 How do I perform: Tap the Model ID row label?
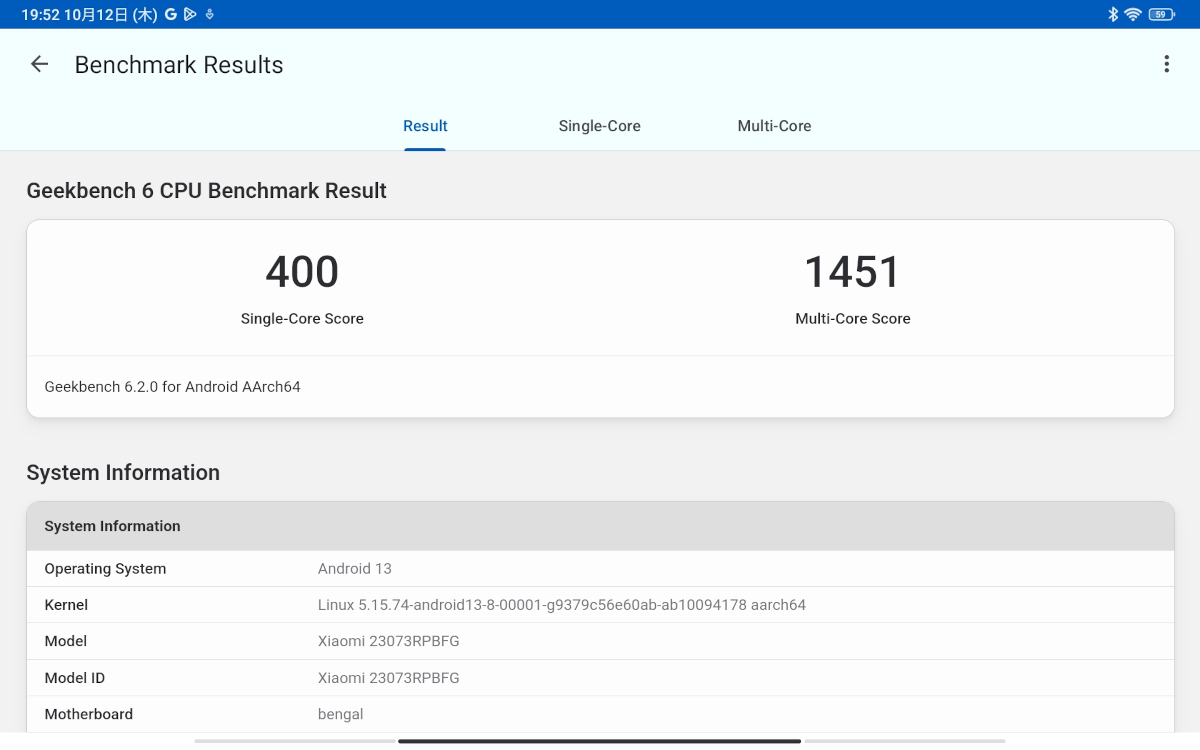[75, 678]
